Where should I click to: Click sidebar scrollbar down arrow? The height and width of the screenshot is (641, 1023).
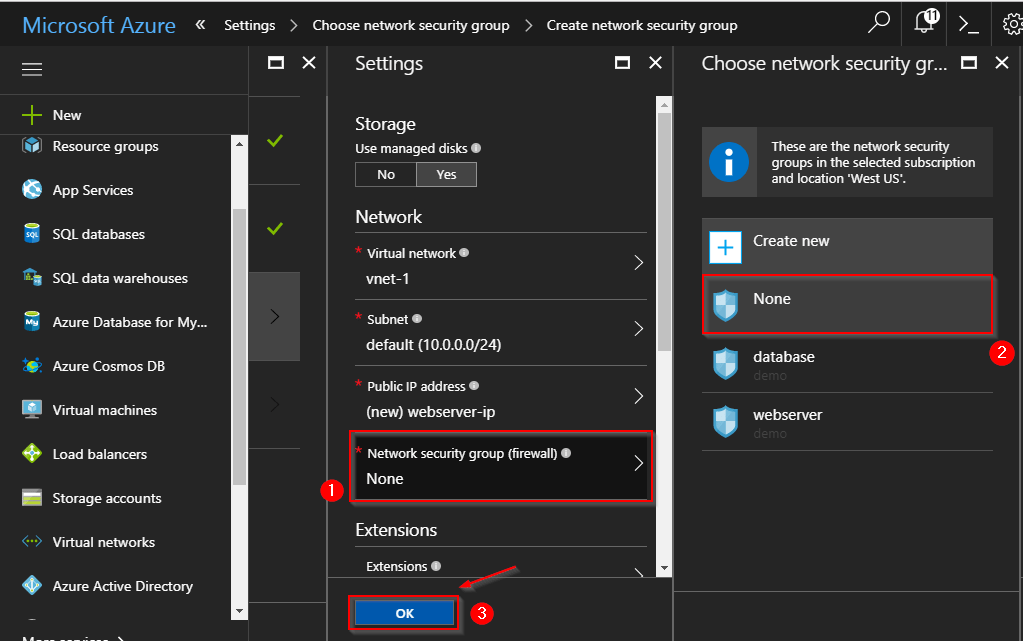pos(239,612)
